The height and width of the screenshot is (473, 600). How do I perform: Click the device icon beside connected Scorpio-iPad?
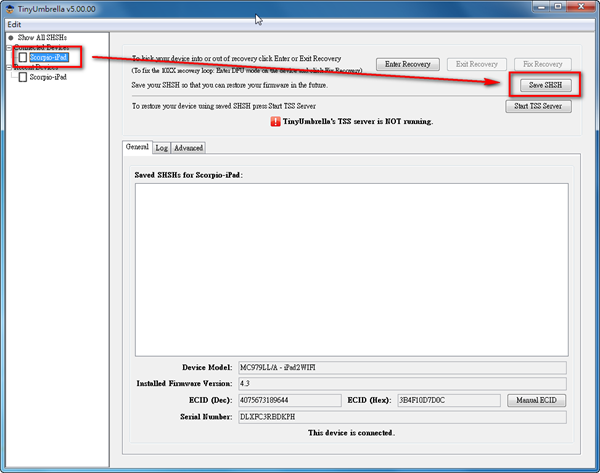(x=23, y=57)
